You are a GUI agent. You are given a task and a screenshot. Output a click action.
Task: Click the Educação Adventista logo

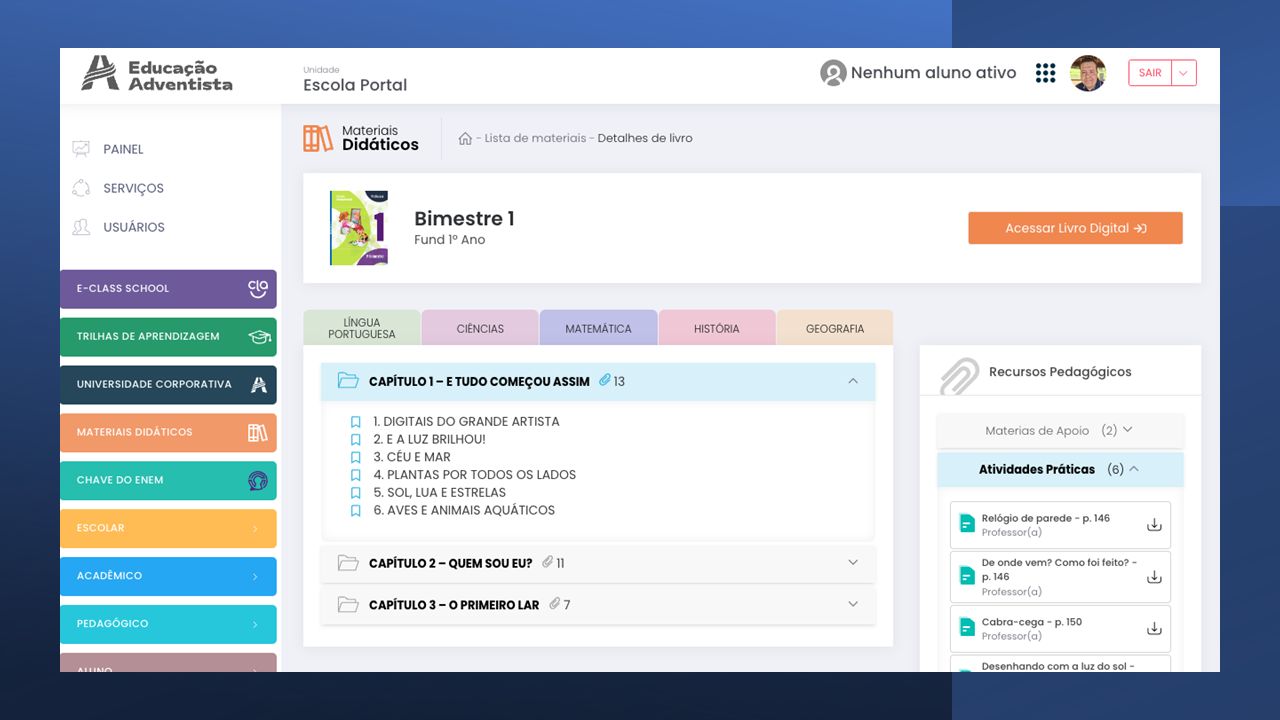click(x=157, y=73)
